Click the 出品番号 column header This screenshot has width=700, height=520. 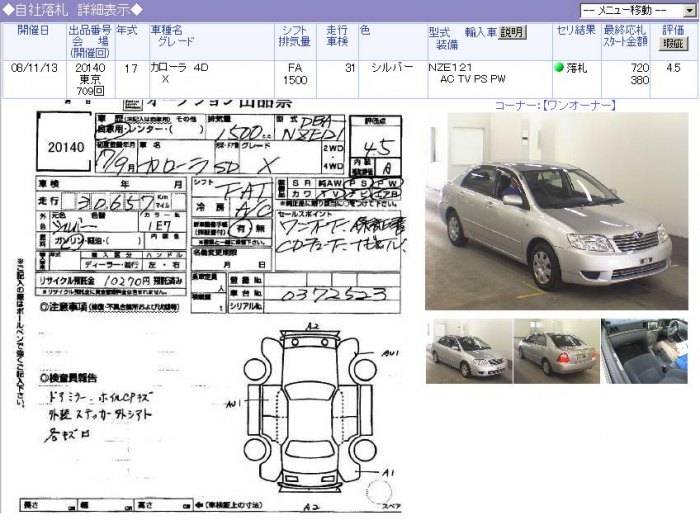coord(90,30)
